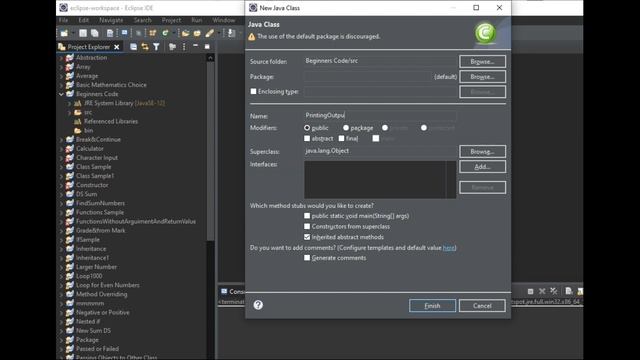Expand the Calculator project node

coord(62,149)
